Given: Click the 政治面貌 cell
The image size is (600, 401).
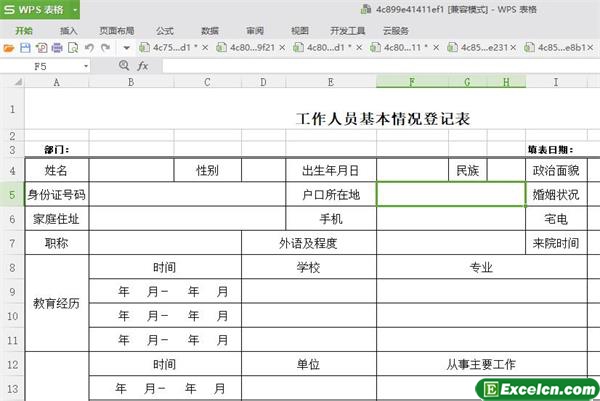Looking at the screenshot, I should tap(556, 170).
